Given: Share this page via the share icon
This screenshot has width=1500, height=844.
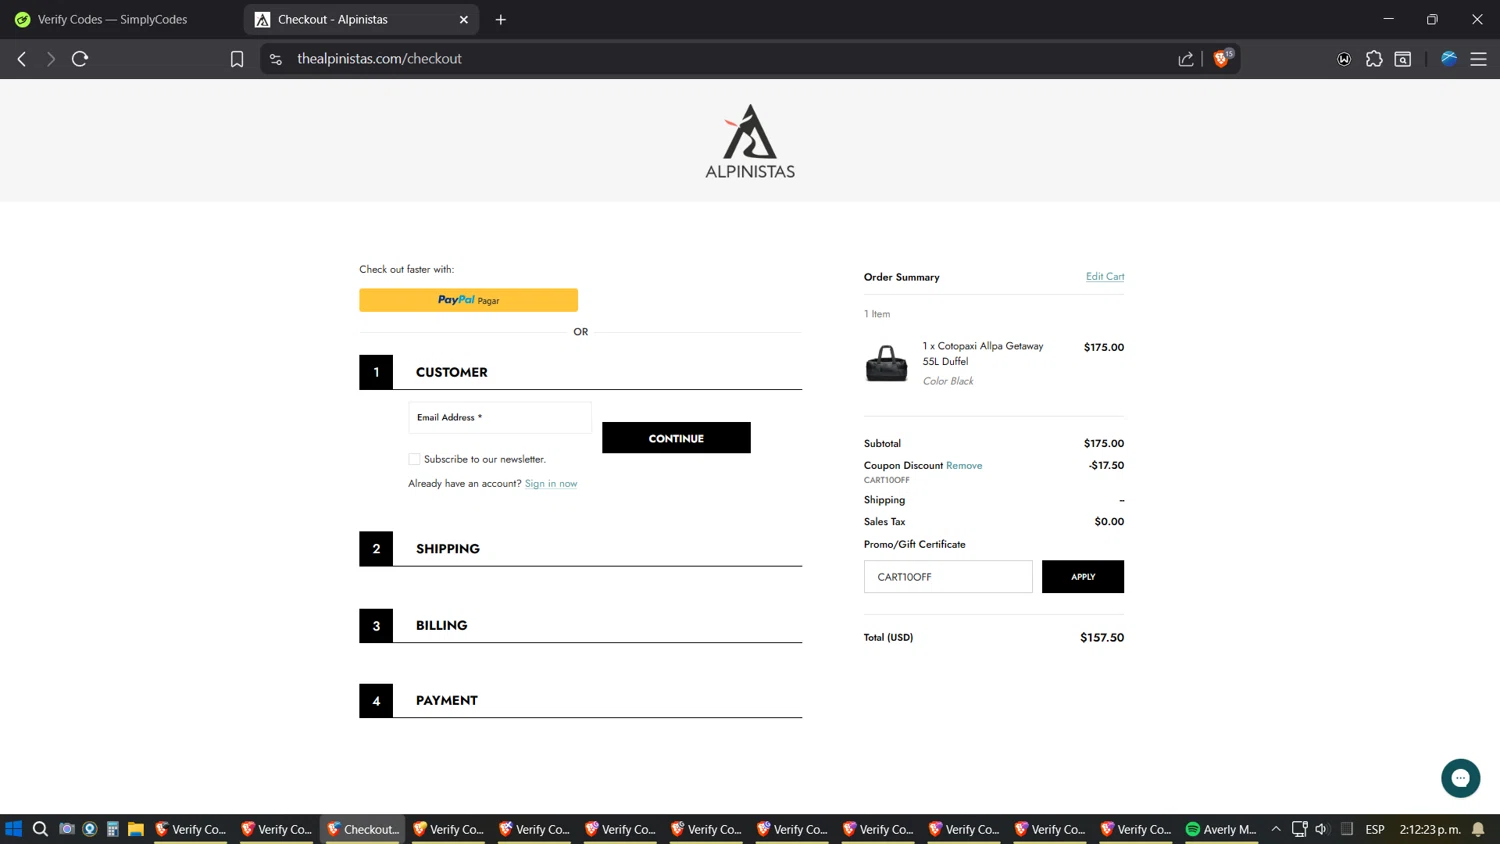Looking at the screenshot, I should pyautogui.click(x=1186, y=59).
